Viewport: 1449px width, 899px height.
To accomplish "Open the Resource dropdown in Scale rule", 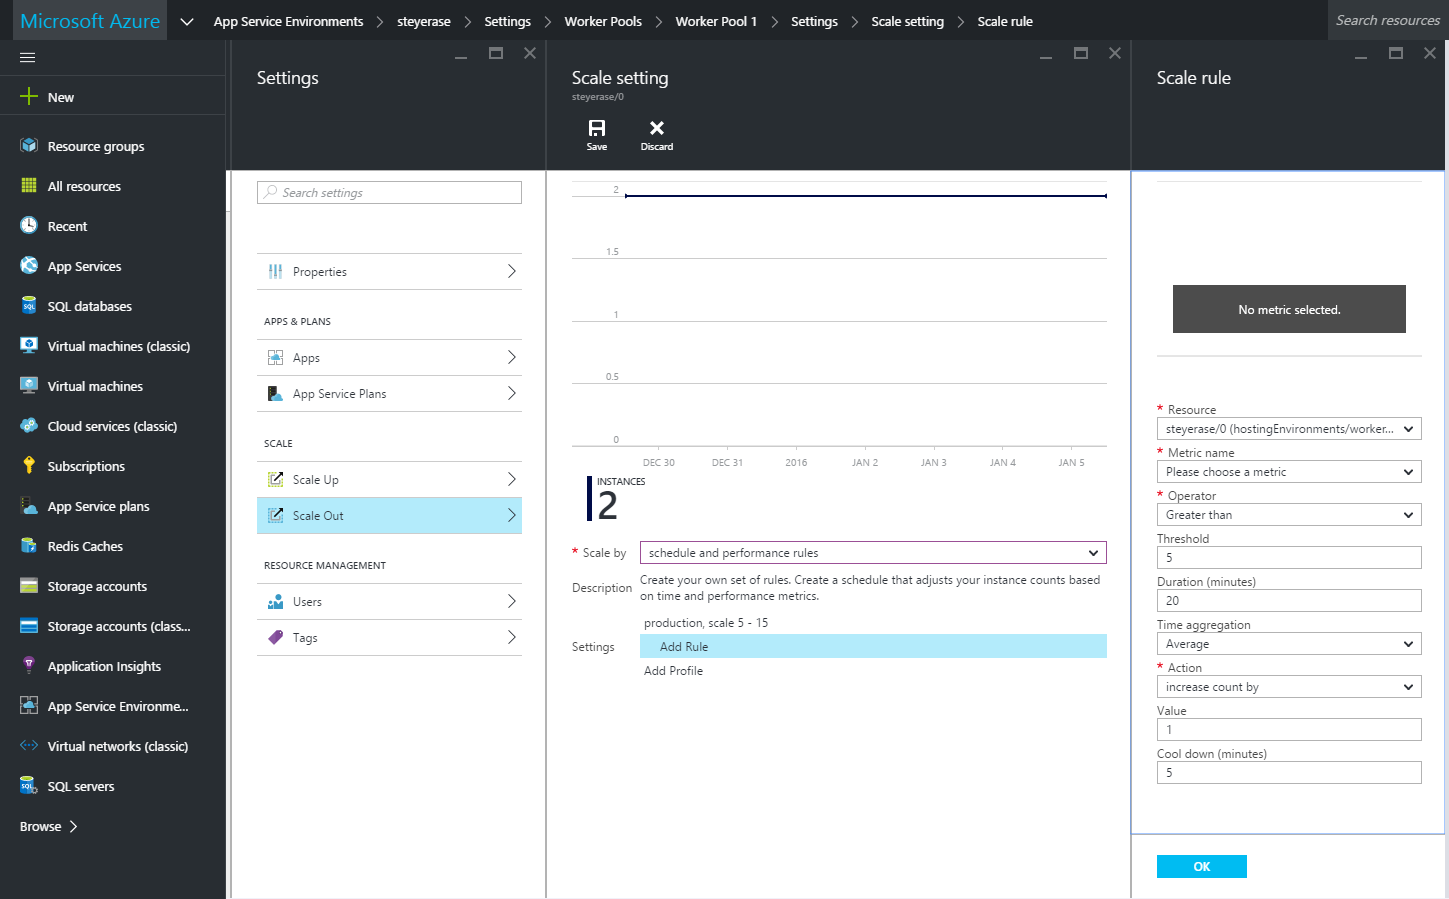I will pyautogui.click(x=1289, y=428).
